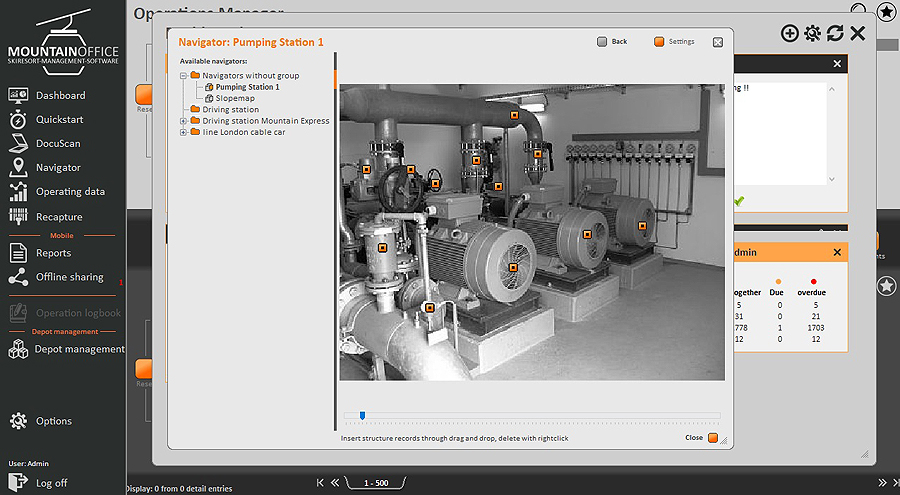Screen dimensions: 900x495
Task: Open Depot management cubes icon
Action: coord(18,349)
